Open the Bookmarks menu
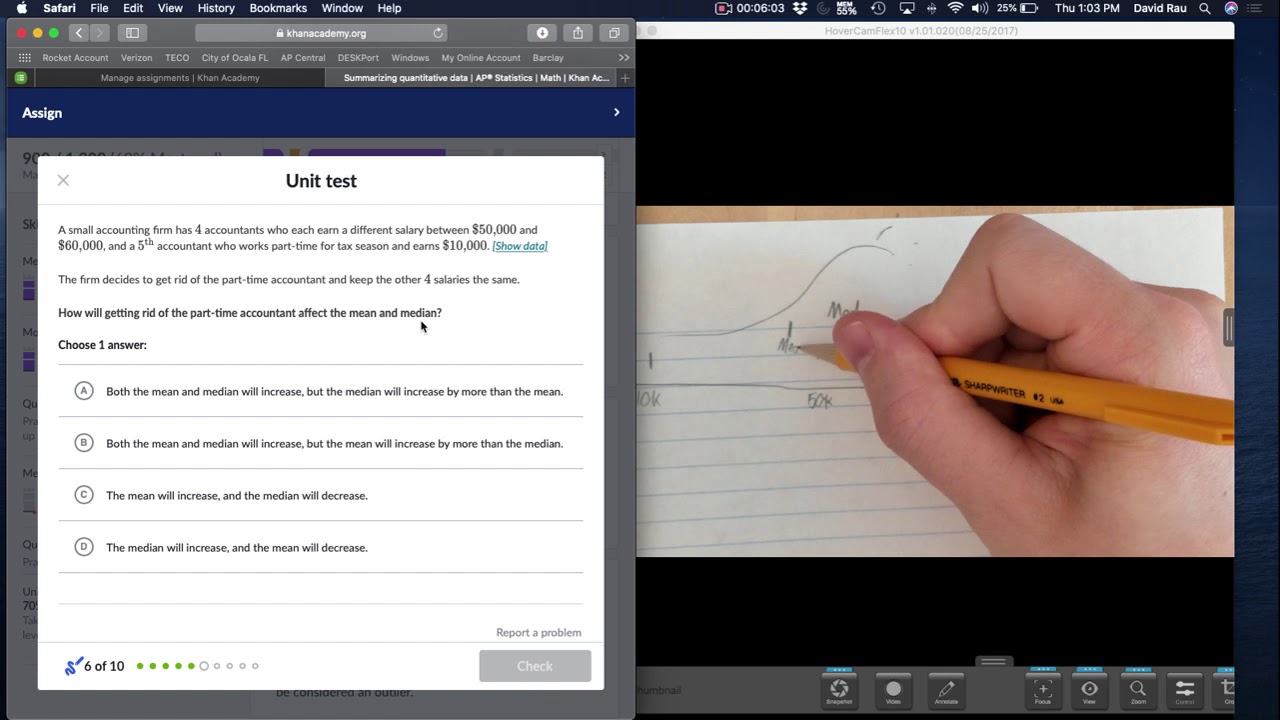1280x720 pixels. coord(278,8)
